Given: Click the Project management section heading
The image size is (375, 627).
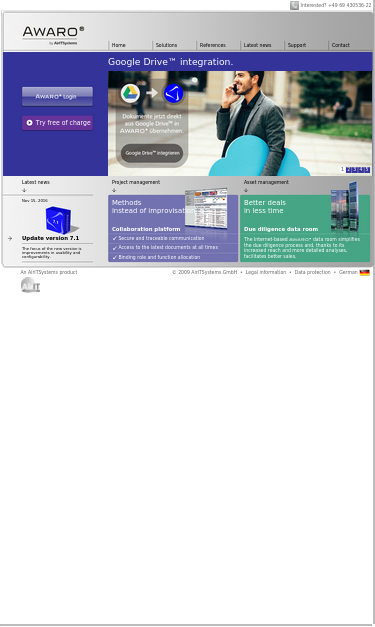Looking at the screenshot, I should [136, 182].
